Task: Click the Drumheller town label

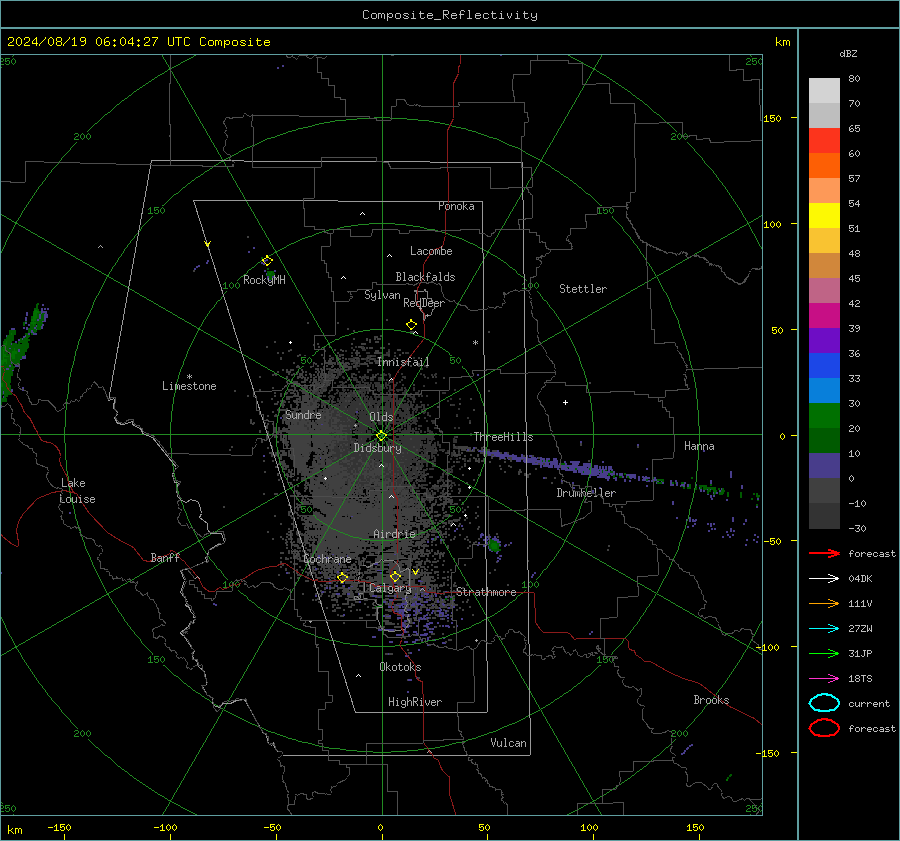Action: pyautogui.click(x=586, y=493)
